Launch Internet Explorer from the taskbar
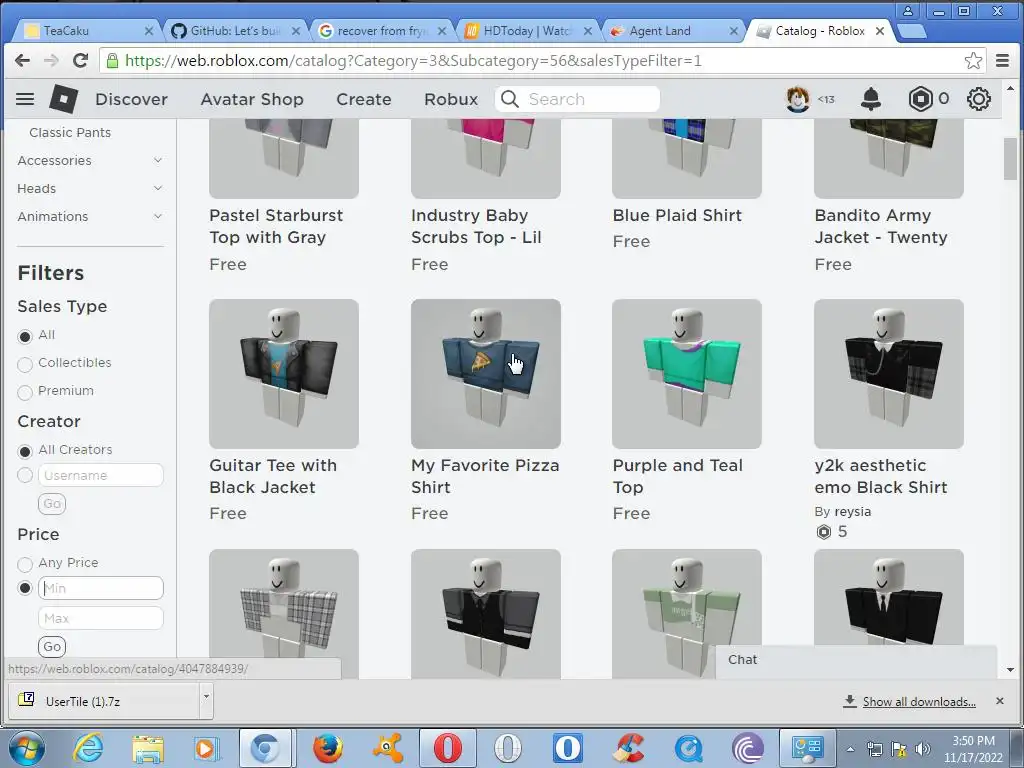The width and height of the screenshot is (1024, 768). click(x=87, y=748)
